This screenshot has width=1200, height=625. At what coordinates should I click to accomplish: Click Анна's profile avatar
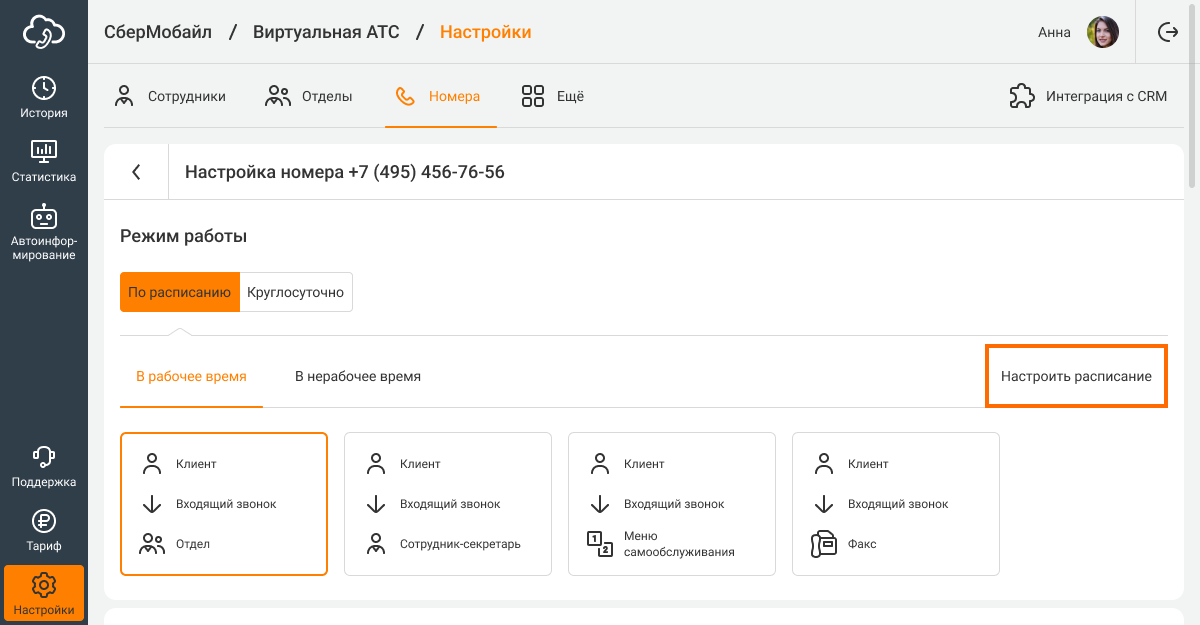(1102, 32)
